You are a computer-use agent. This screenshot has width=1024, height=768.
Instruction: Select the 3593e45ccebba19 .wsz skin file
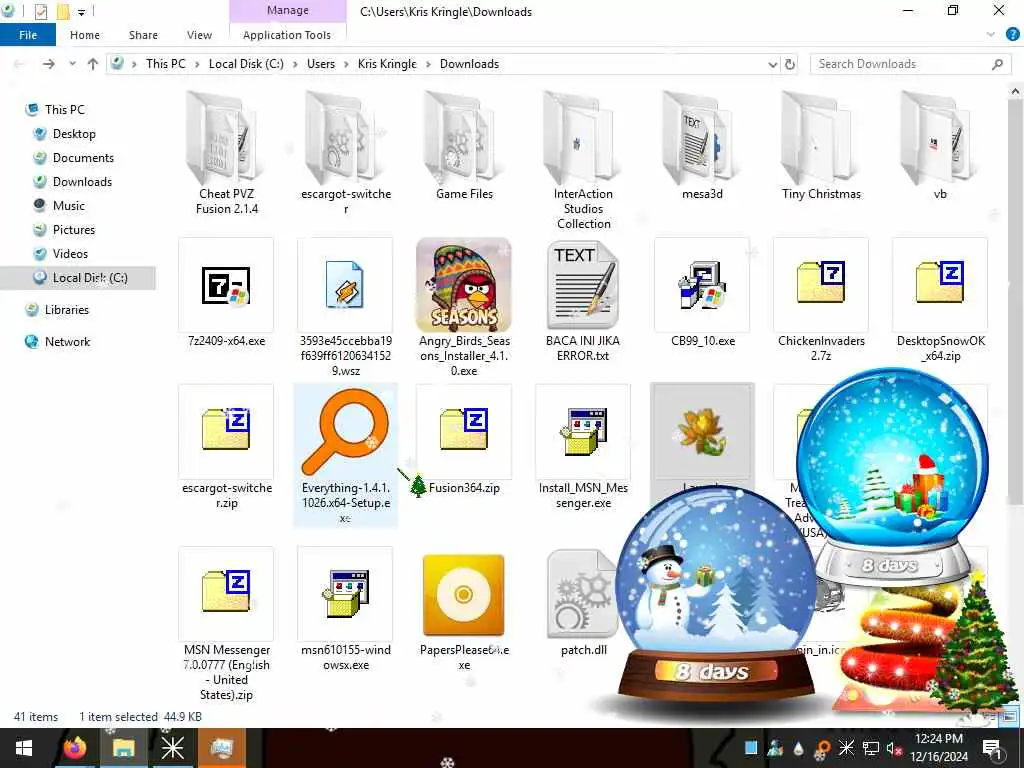[x=345, y=307]
